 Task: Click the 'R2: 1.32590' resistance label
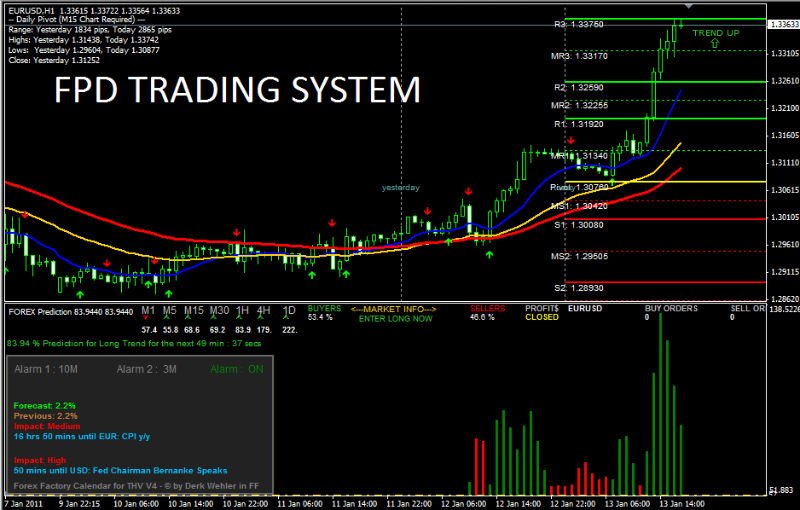(x=579, y=88)
